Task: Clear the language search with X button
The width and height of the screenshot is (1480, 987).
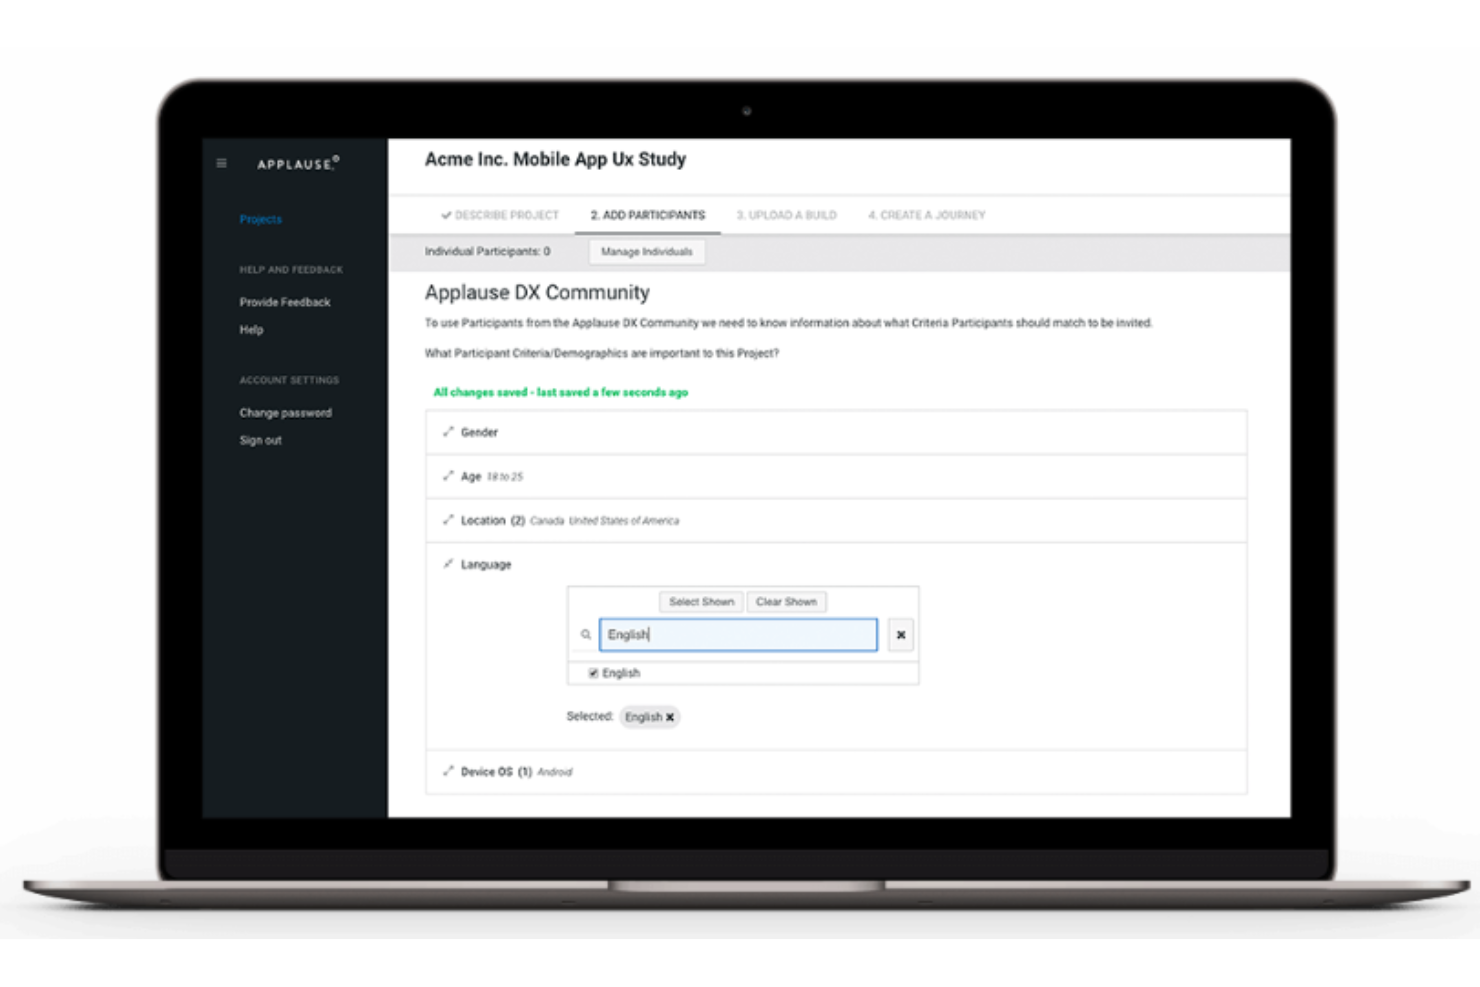Action: 901,634
